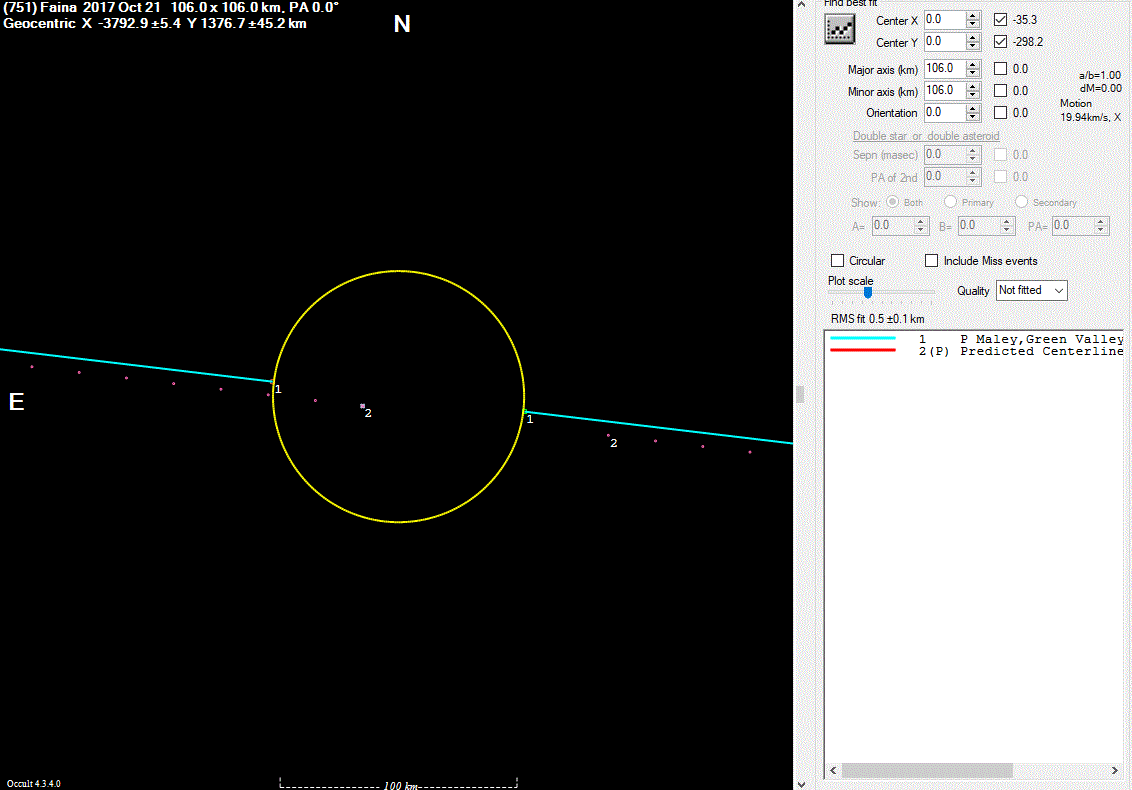
Task: Increase Orientation value with up arrow
Action: (x=973, y=108)
